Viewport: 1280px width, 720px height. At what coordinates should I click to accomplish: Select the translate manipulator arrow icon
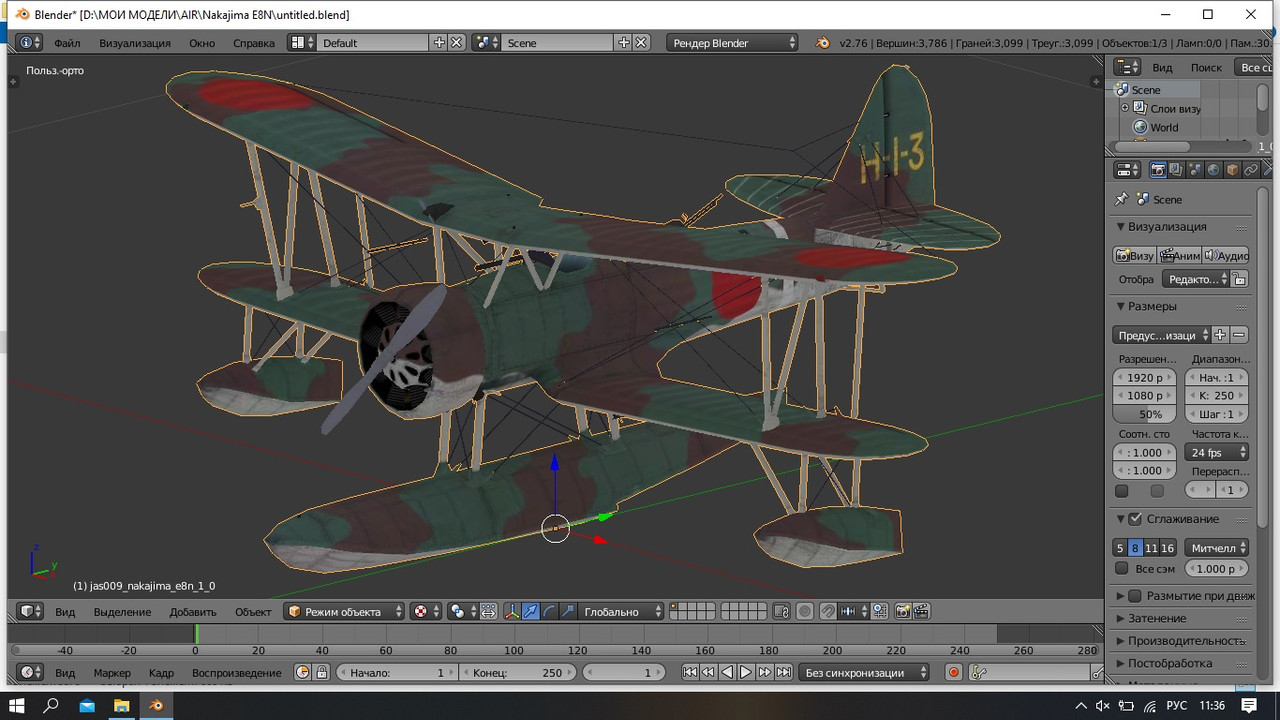pos(530,611)
